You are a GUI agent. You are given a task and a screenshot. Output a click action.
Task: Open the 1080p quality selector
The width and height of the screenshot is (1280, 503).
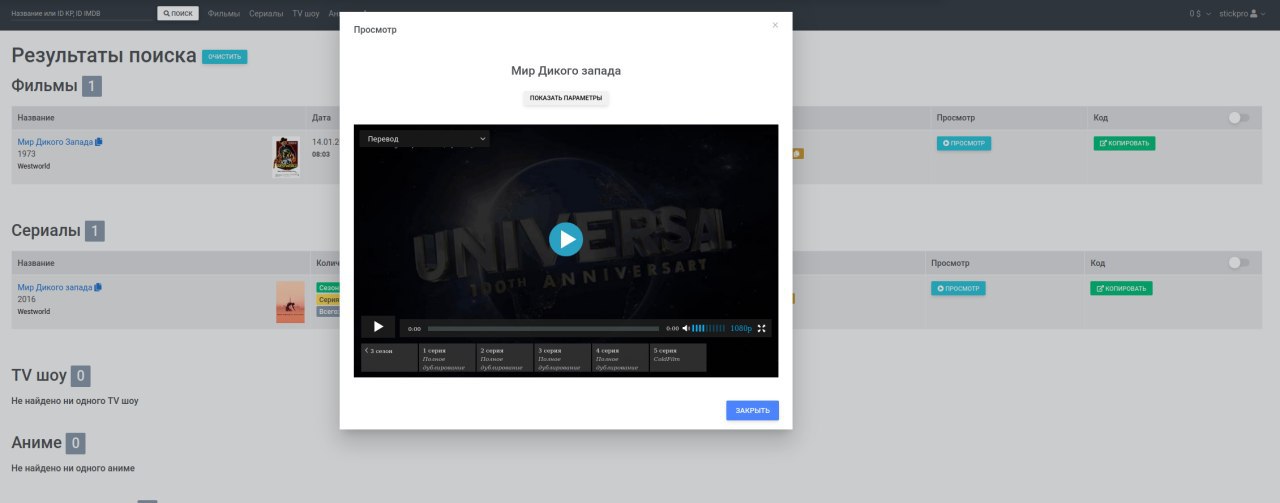pyautogui.click(x=741, y=328)
